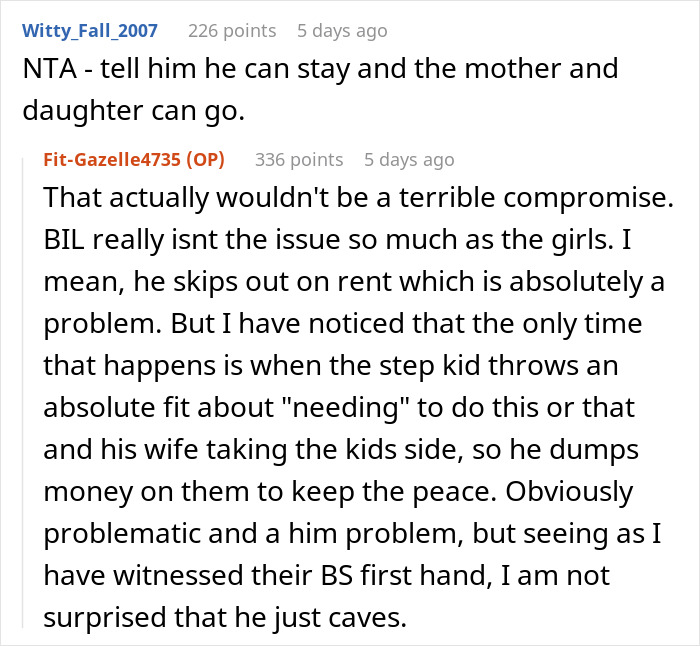Open timestamp permalink on Fit-Gazelle4735's reply

[x=409, y=159]
